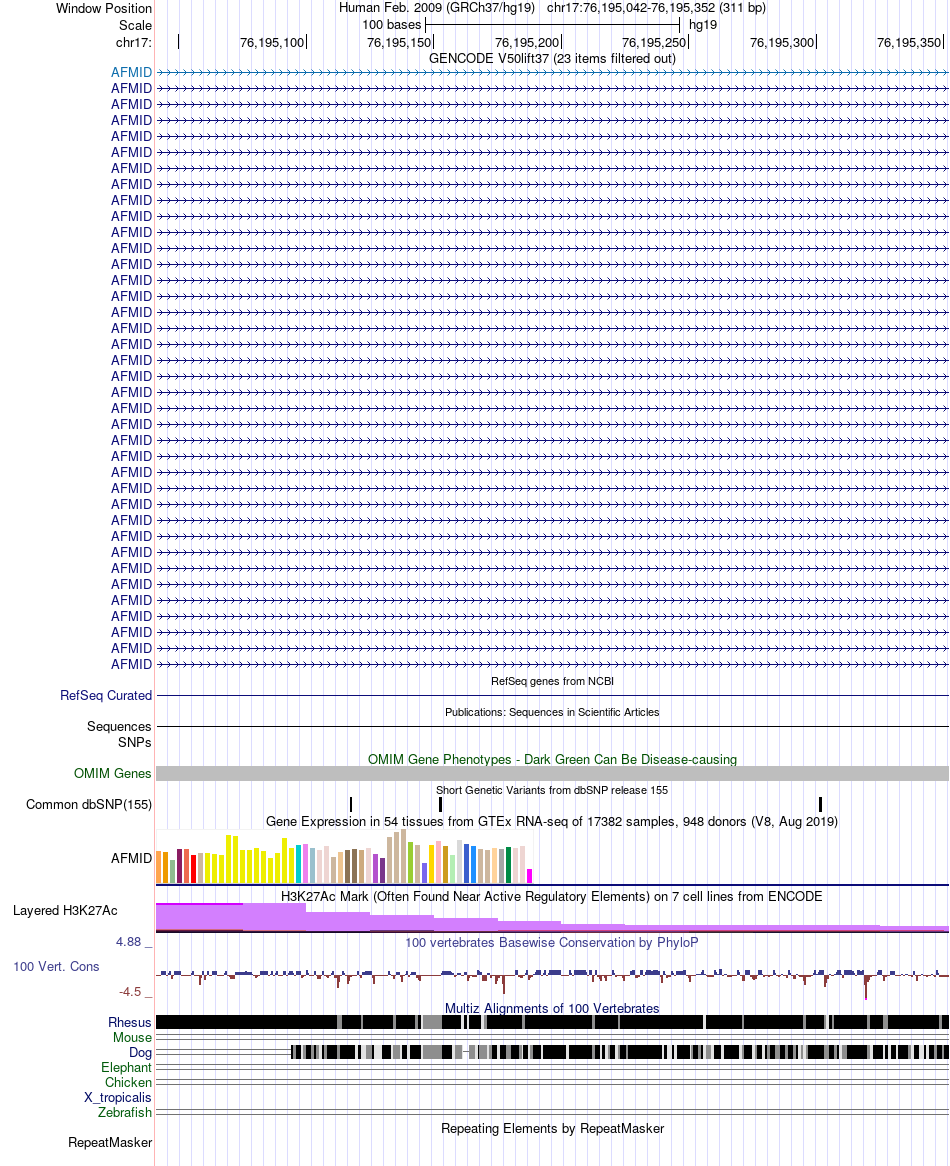Screen dimensions: 950x1166
Task: Click the Rhesus alignment block row
Action: [552, 1022]
